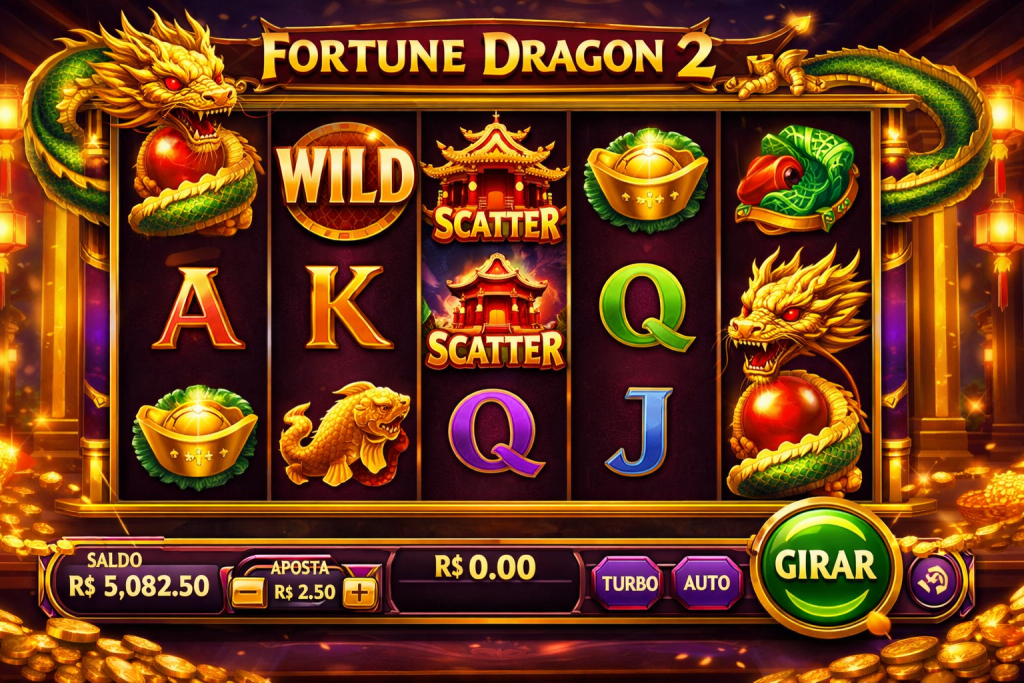Click the green jade hat symbol
1024x683 pixels.
coord(797,180)
